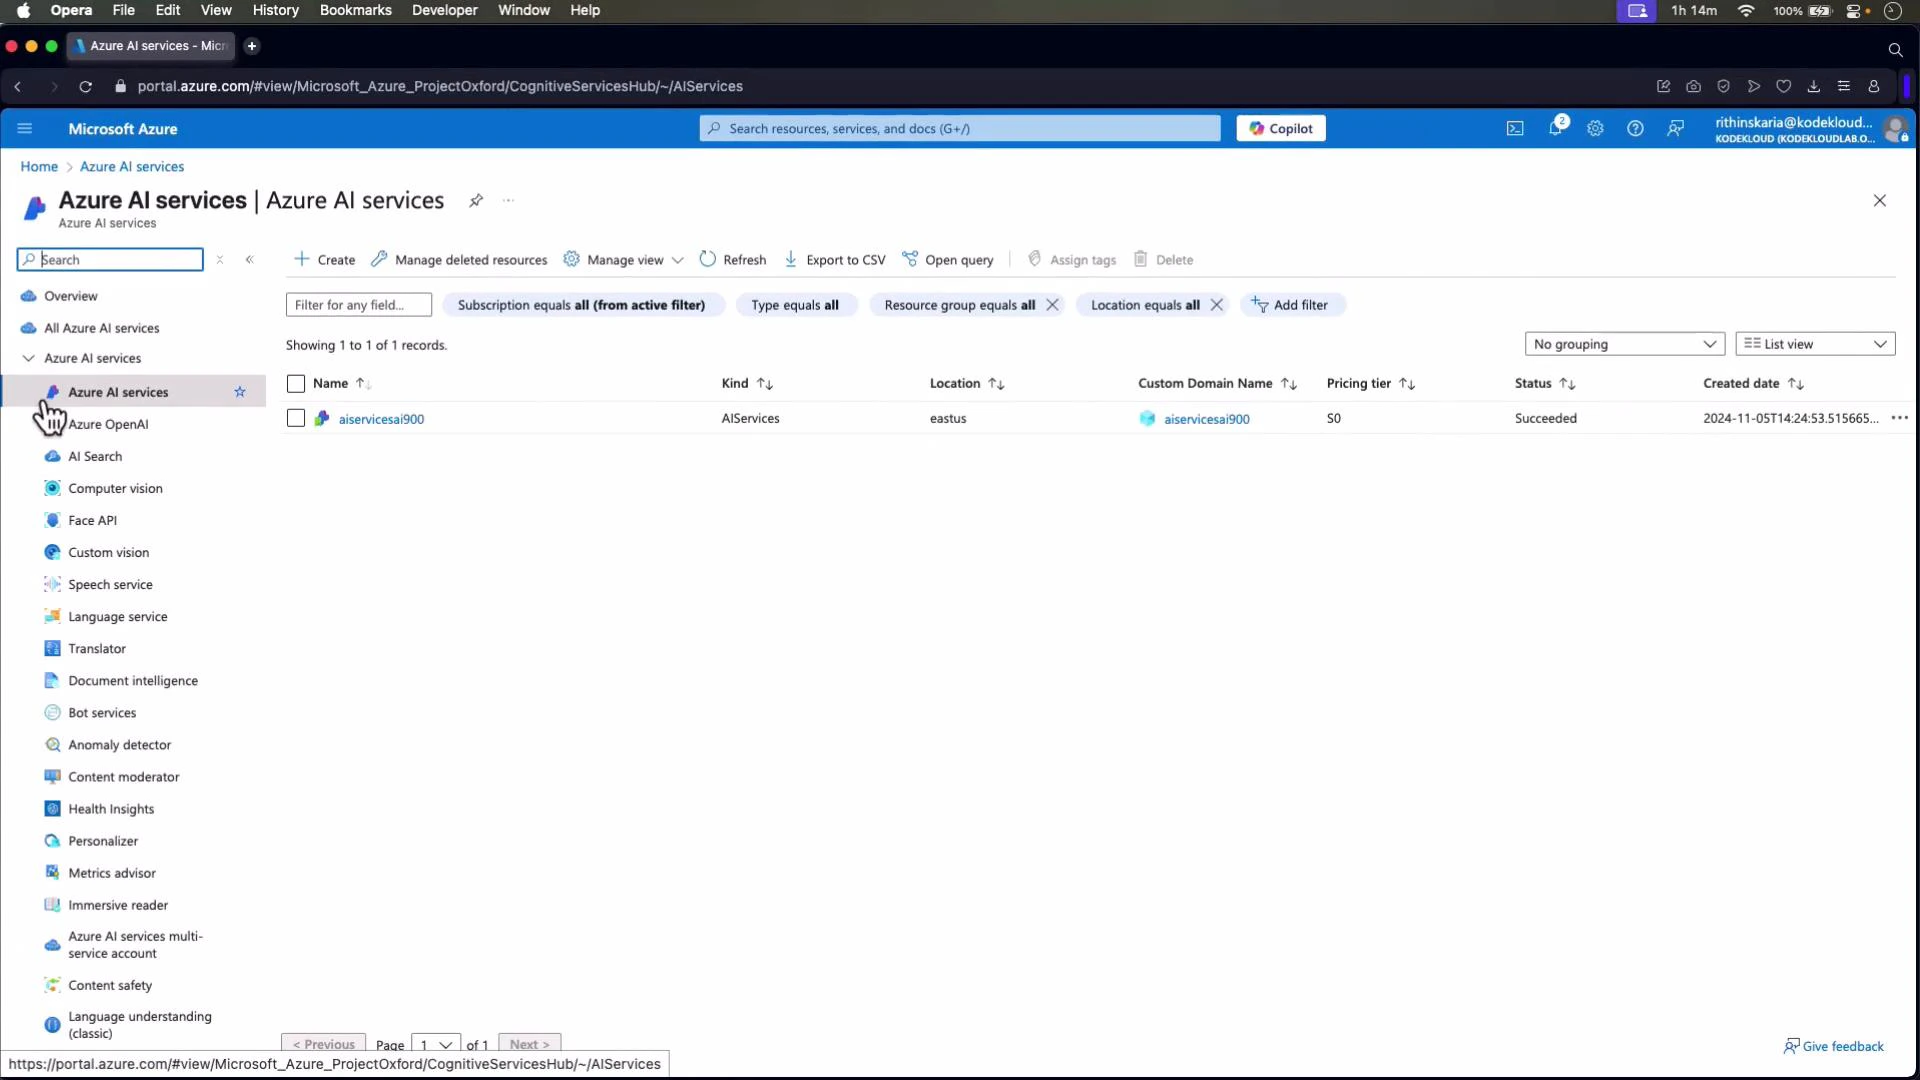Go to Home breadcrumb

click(x=39, y=167)
